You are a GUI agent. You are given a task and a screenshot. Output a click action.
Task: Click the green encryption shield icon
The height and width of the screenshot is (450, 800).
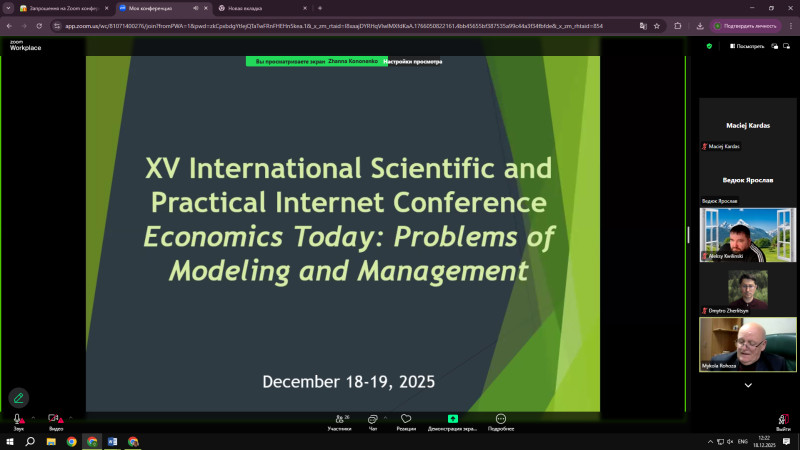pos(709,46)
